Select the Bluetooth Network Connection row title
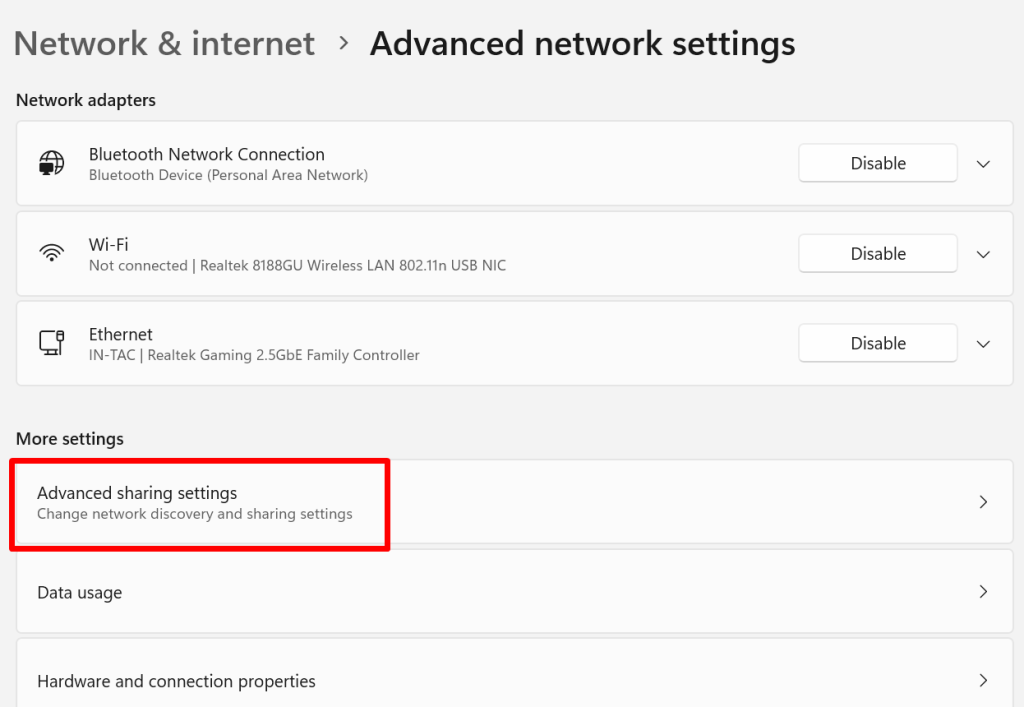Image resolution: width=1024 pixels, height=707 pixels. click(206, 154)
